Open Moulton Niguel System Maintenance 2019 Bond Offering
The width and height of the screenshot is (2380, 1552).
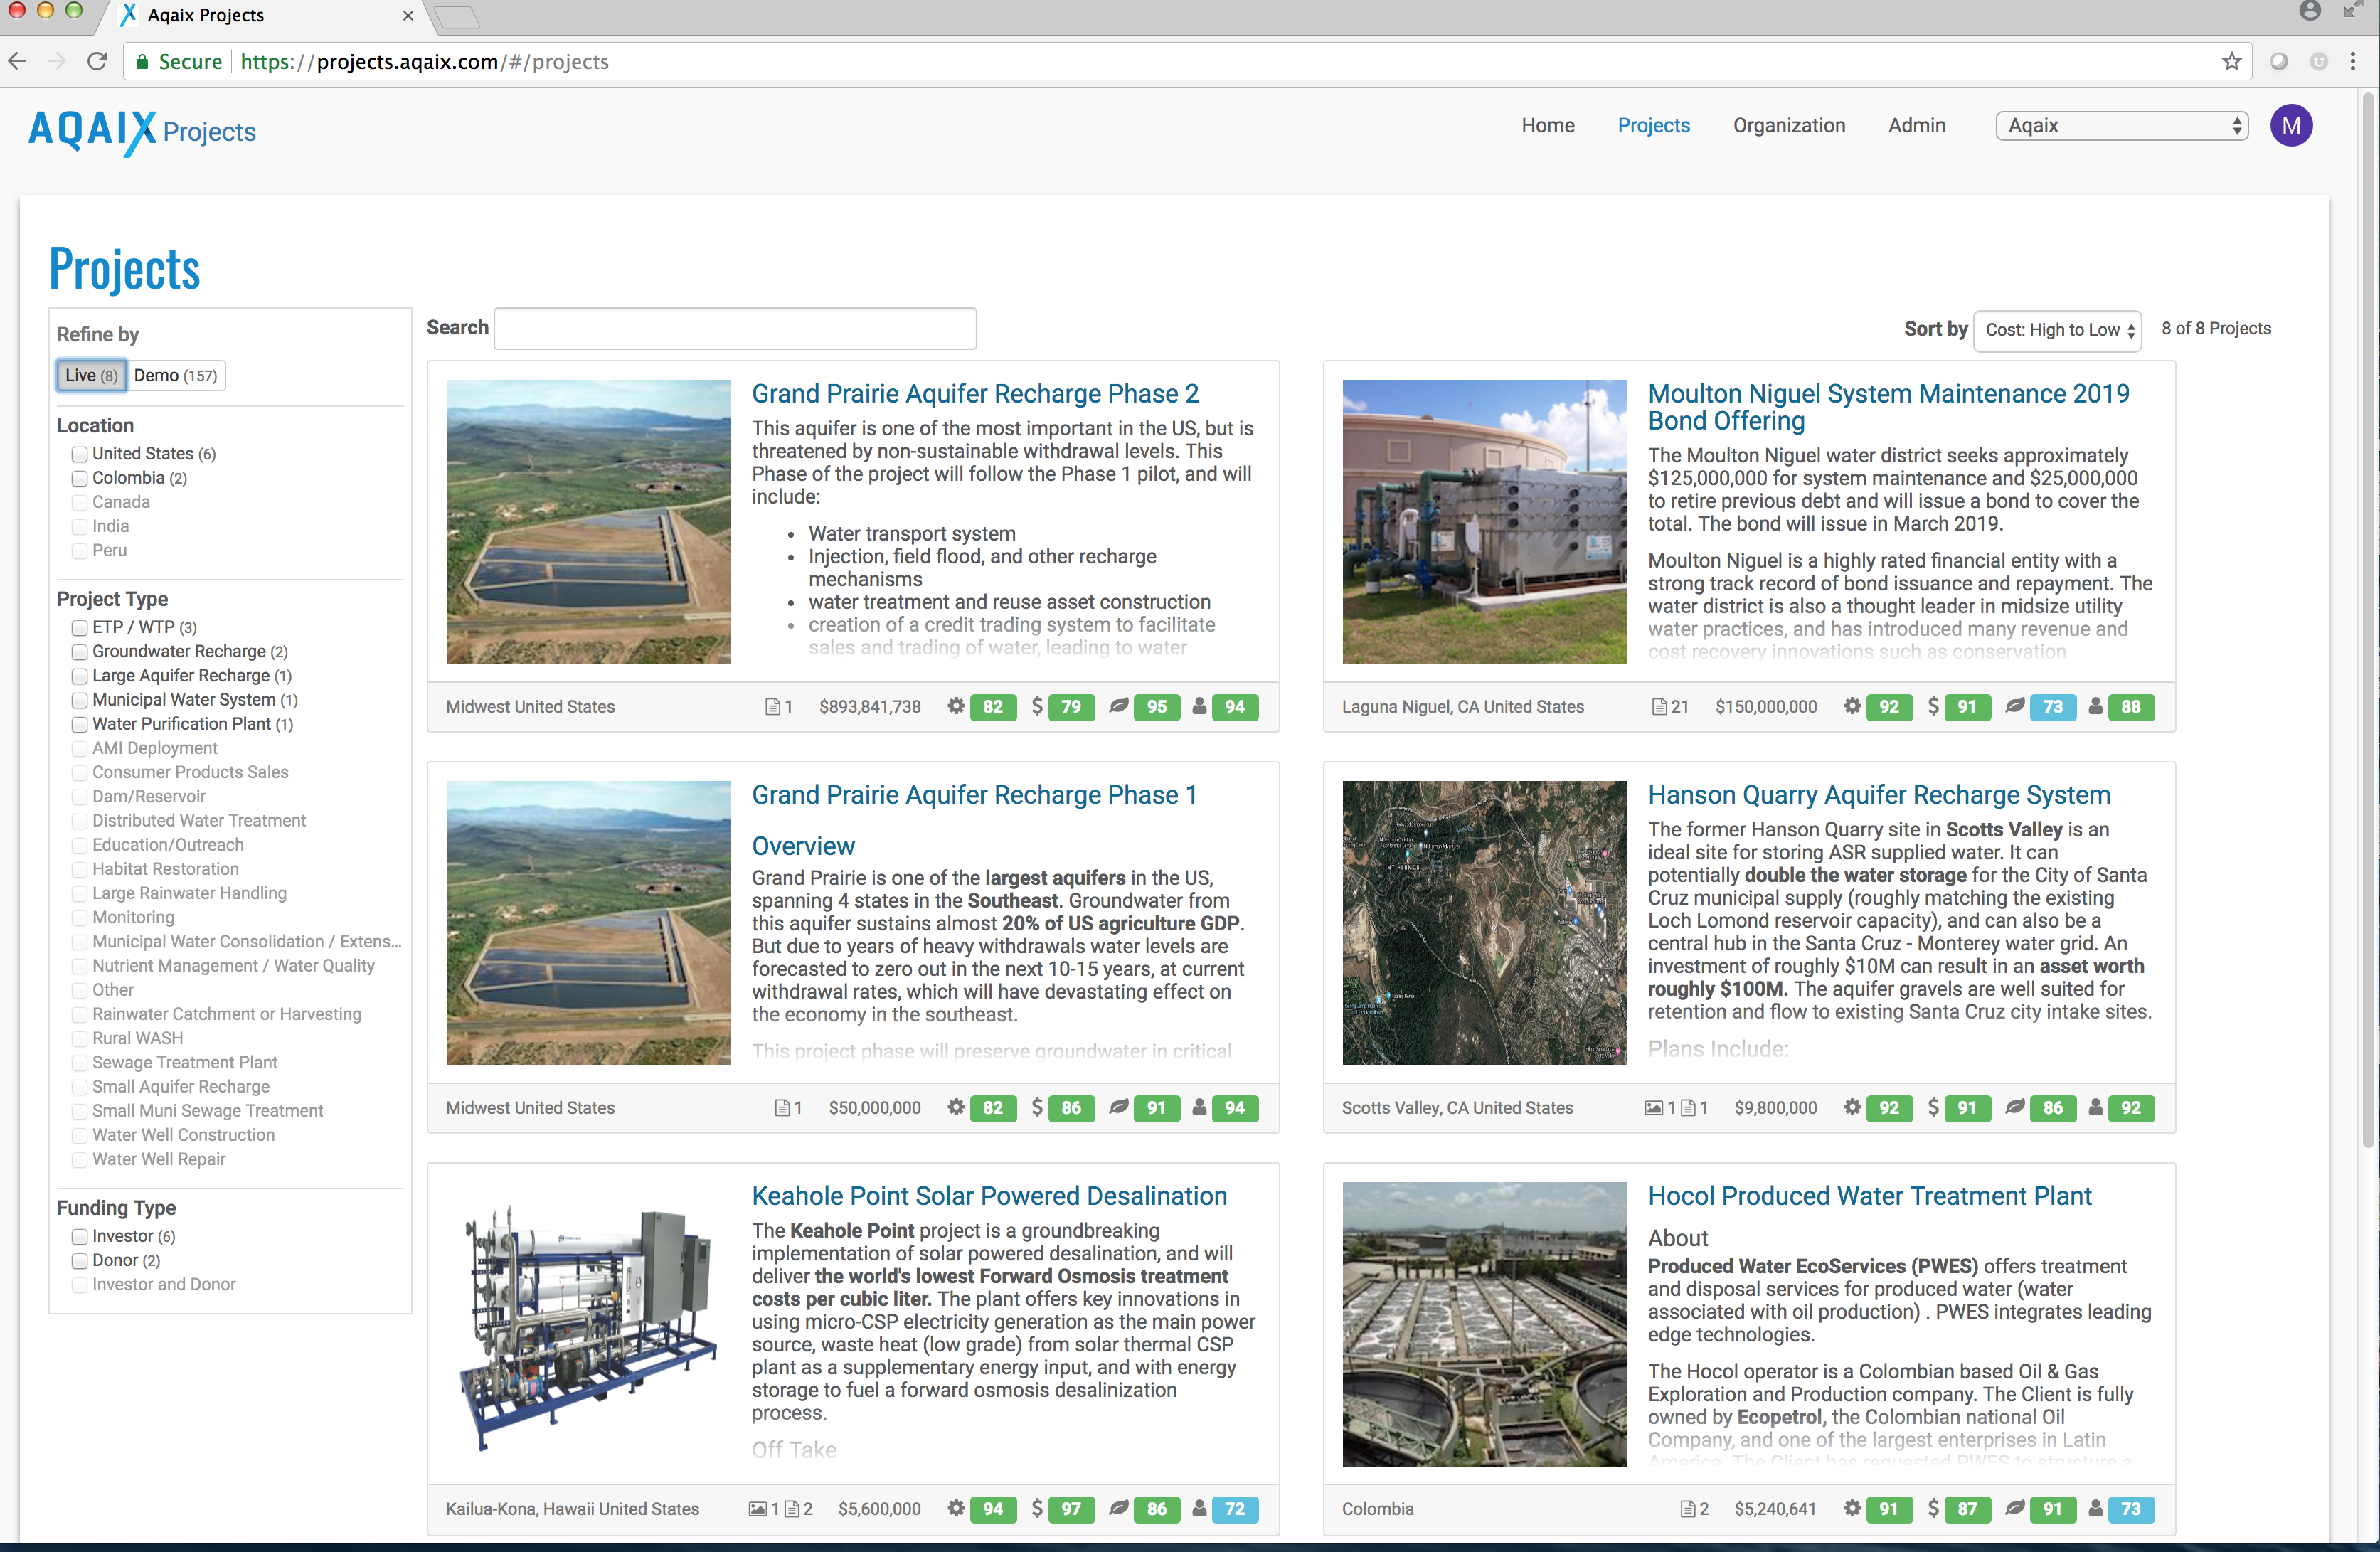[1888, 407]
